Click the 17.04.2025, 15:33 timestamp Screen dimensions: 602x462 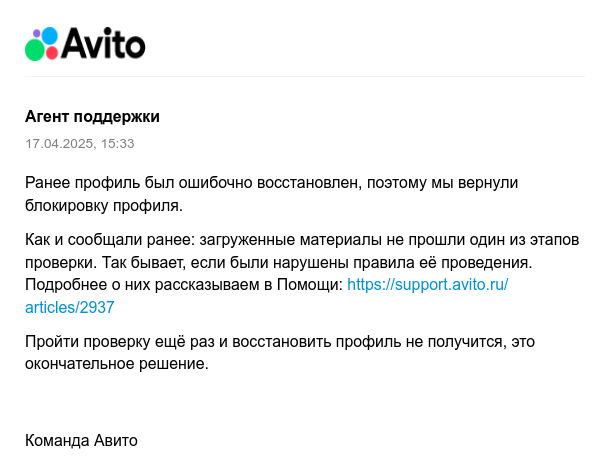(x=79, y=144)
